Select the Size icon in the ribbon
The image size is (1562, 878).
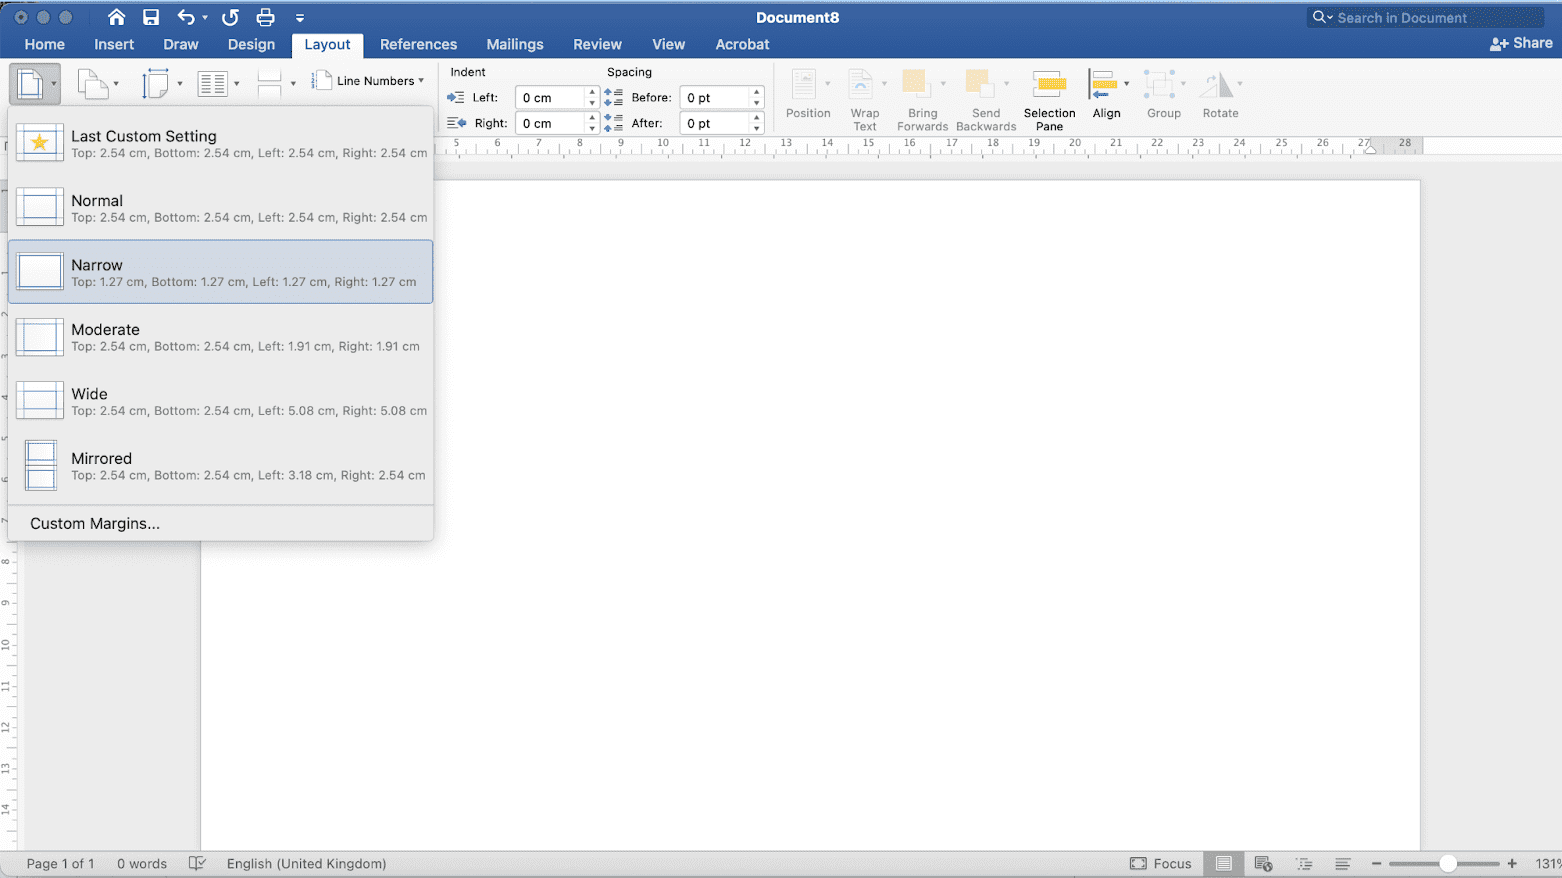155,83
